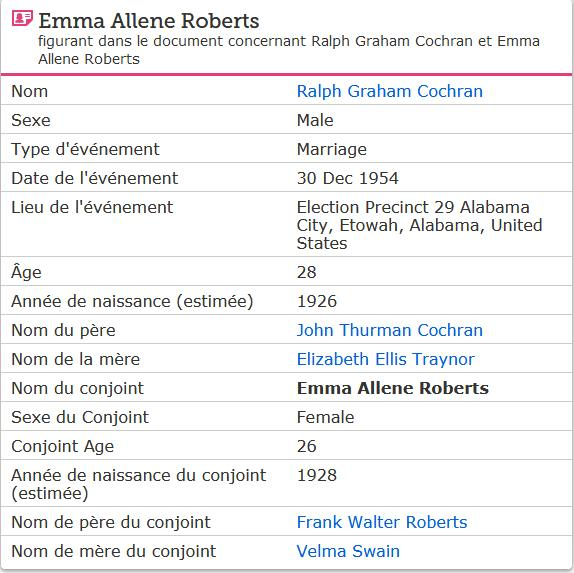Open the Frank Walter Roberts link

[x=382, y=522]
